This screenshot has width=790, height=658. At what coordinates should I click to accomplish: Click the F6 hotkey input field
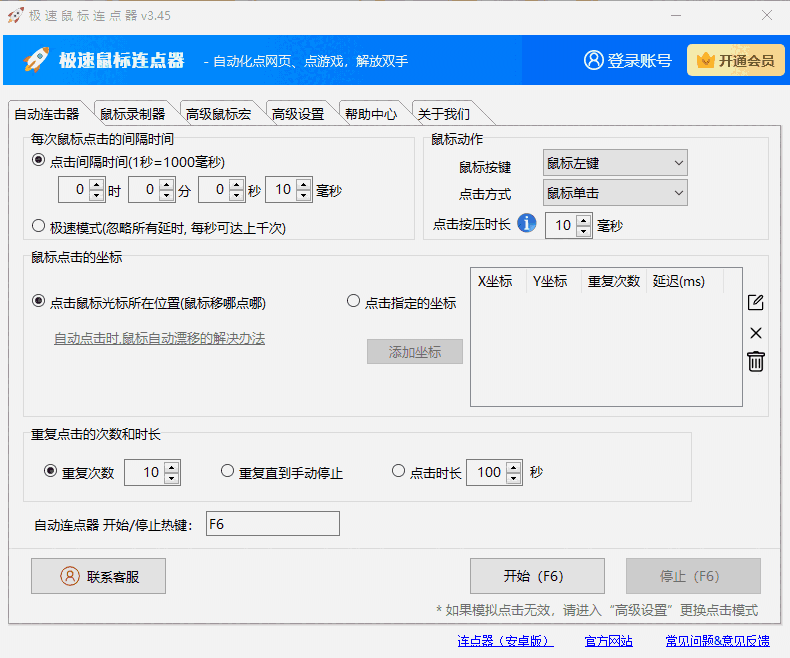[271, 524]
